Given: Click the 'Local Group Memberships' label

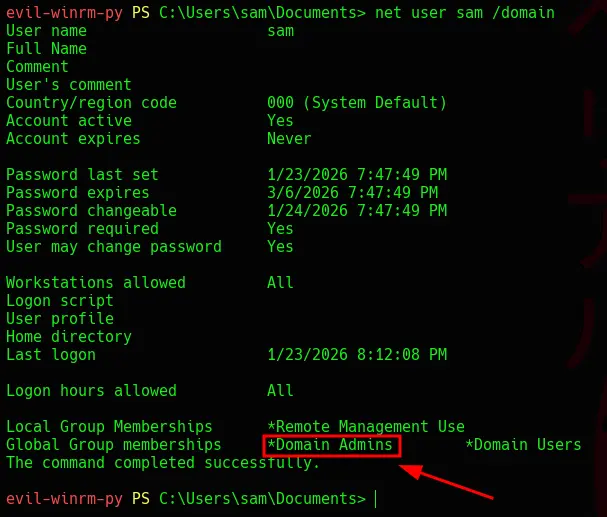Looking at the screenshot, I should pyautogui.click(x=109, y=427).
